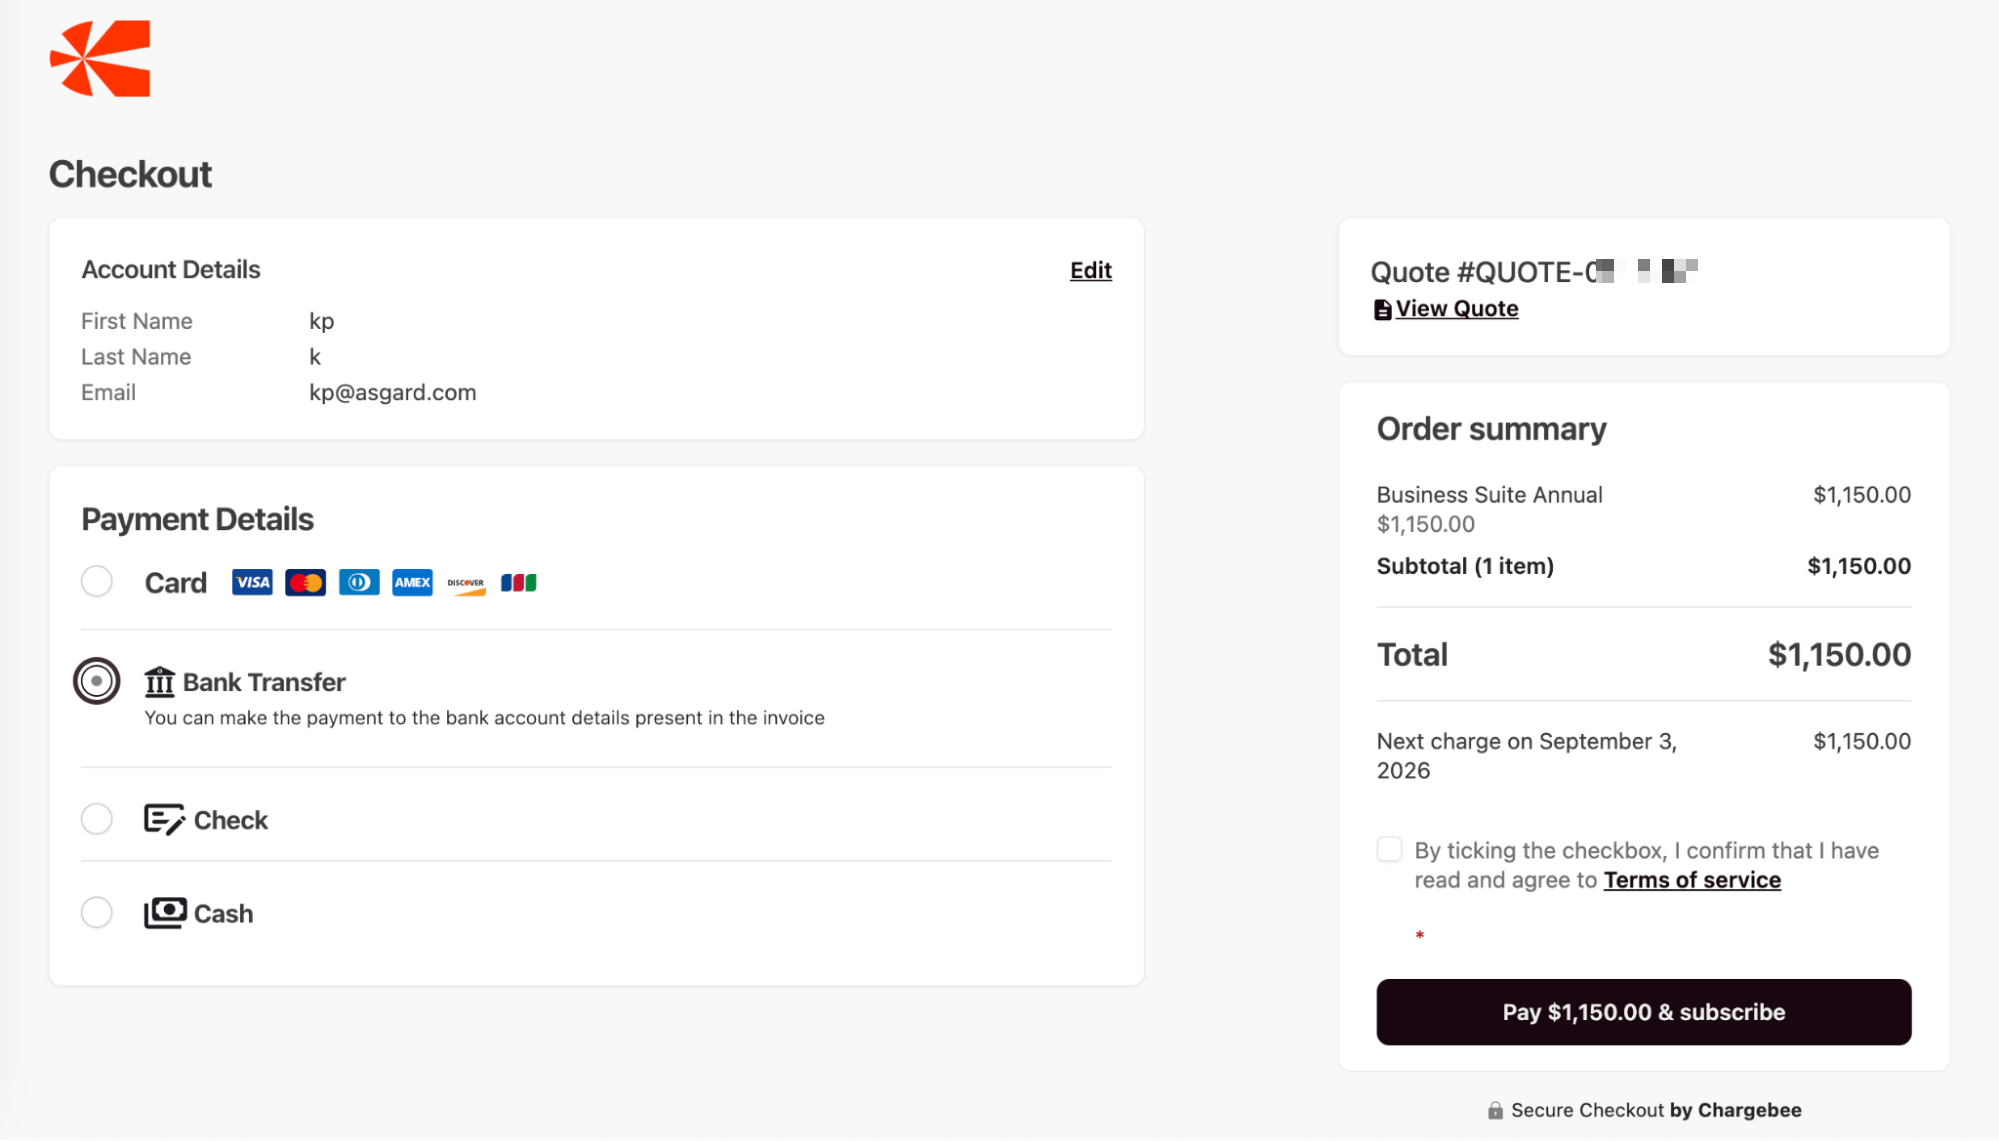Click the JCB card icon

519,582
